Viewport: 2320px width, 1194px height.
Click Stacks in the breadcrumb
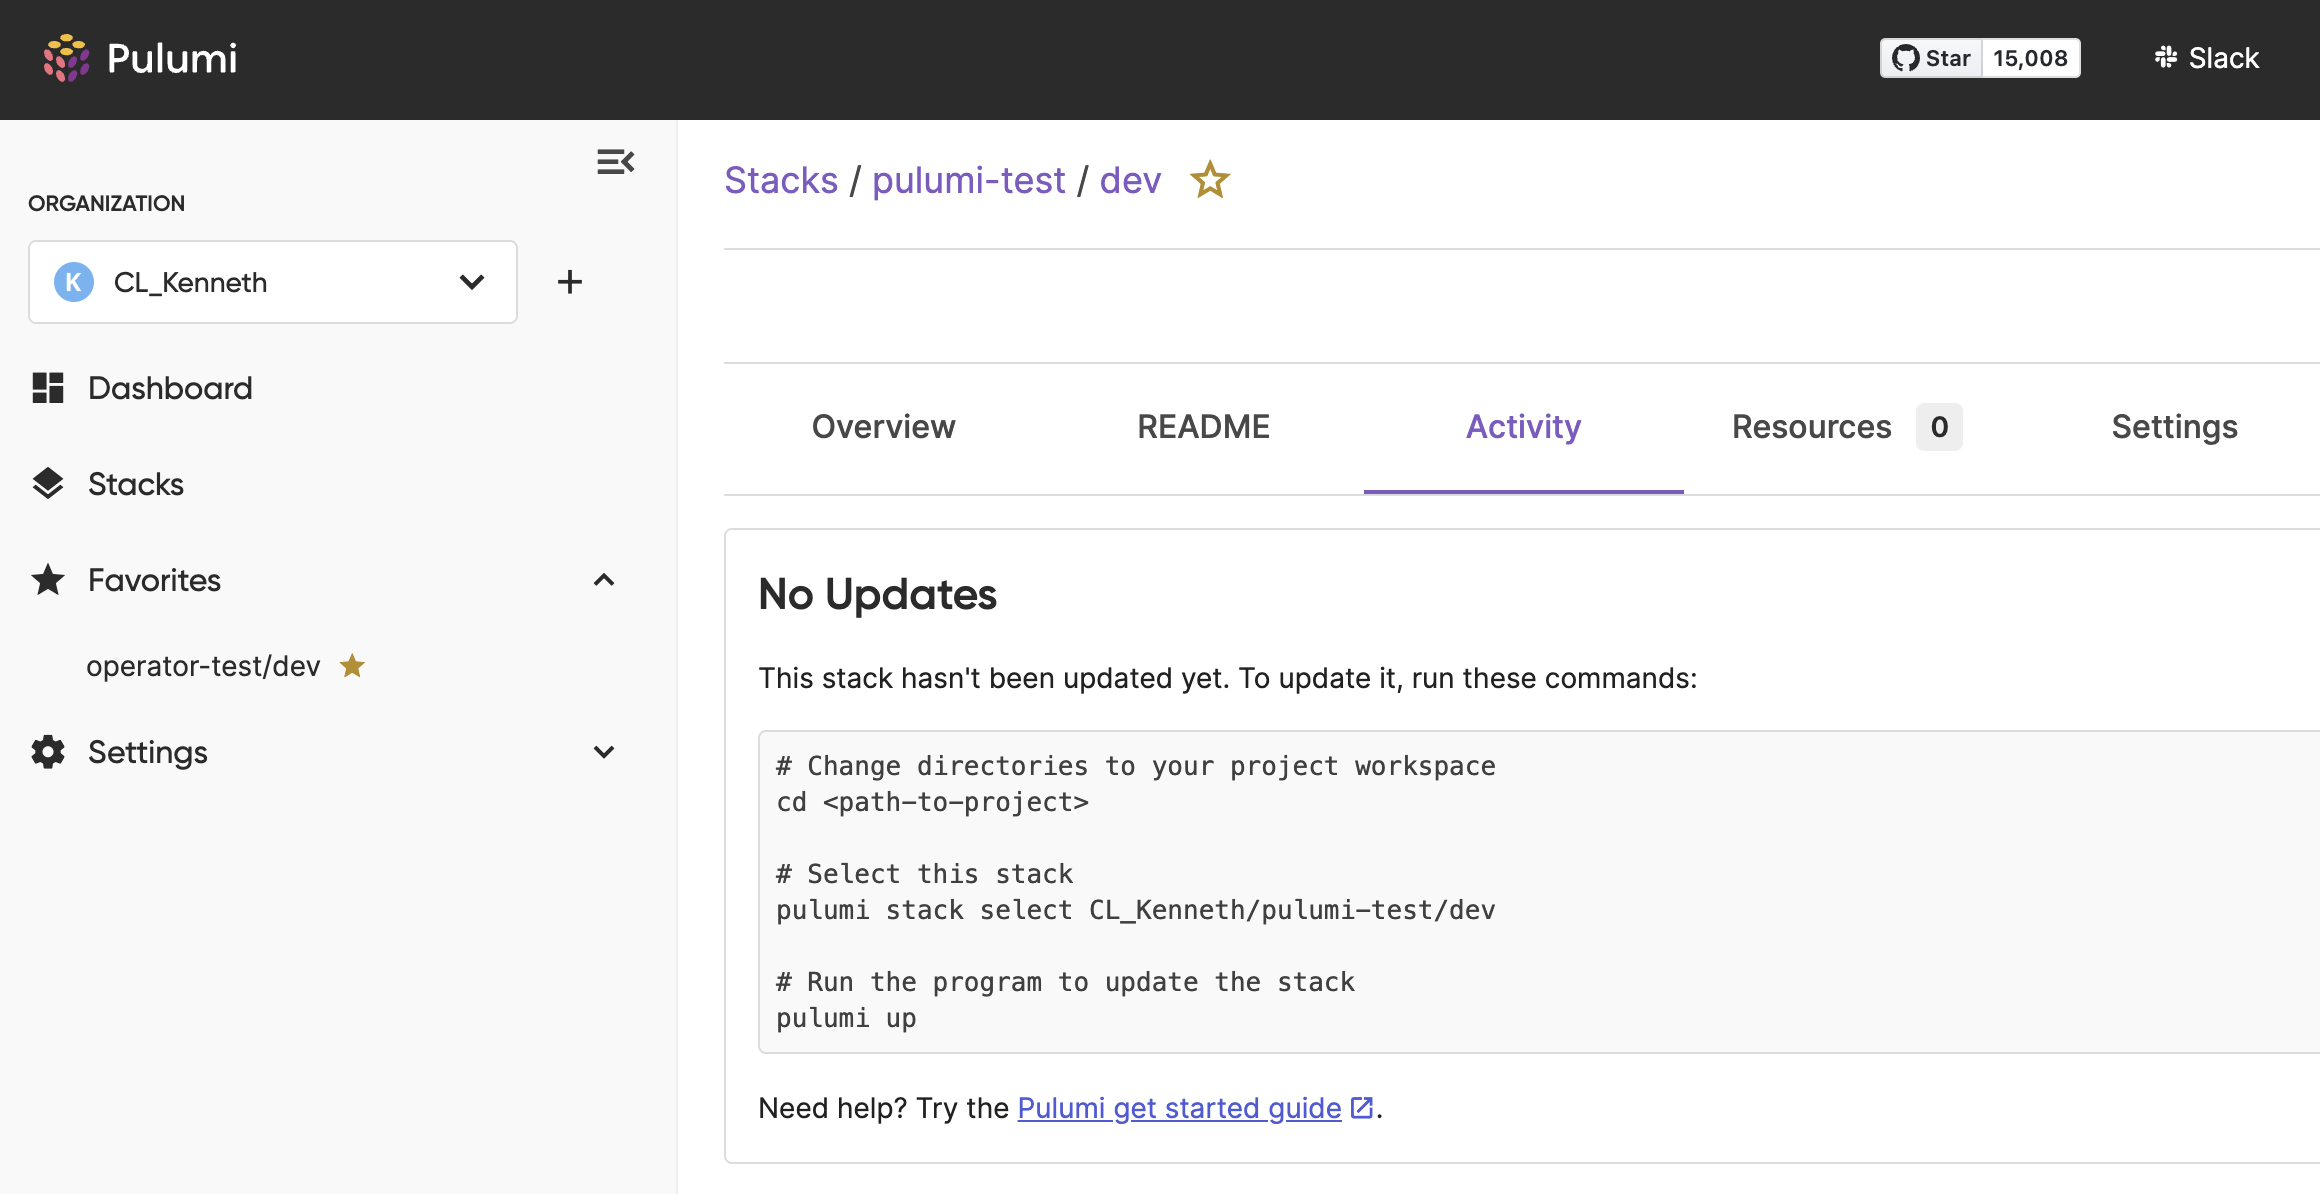point(781,180)
